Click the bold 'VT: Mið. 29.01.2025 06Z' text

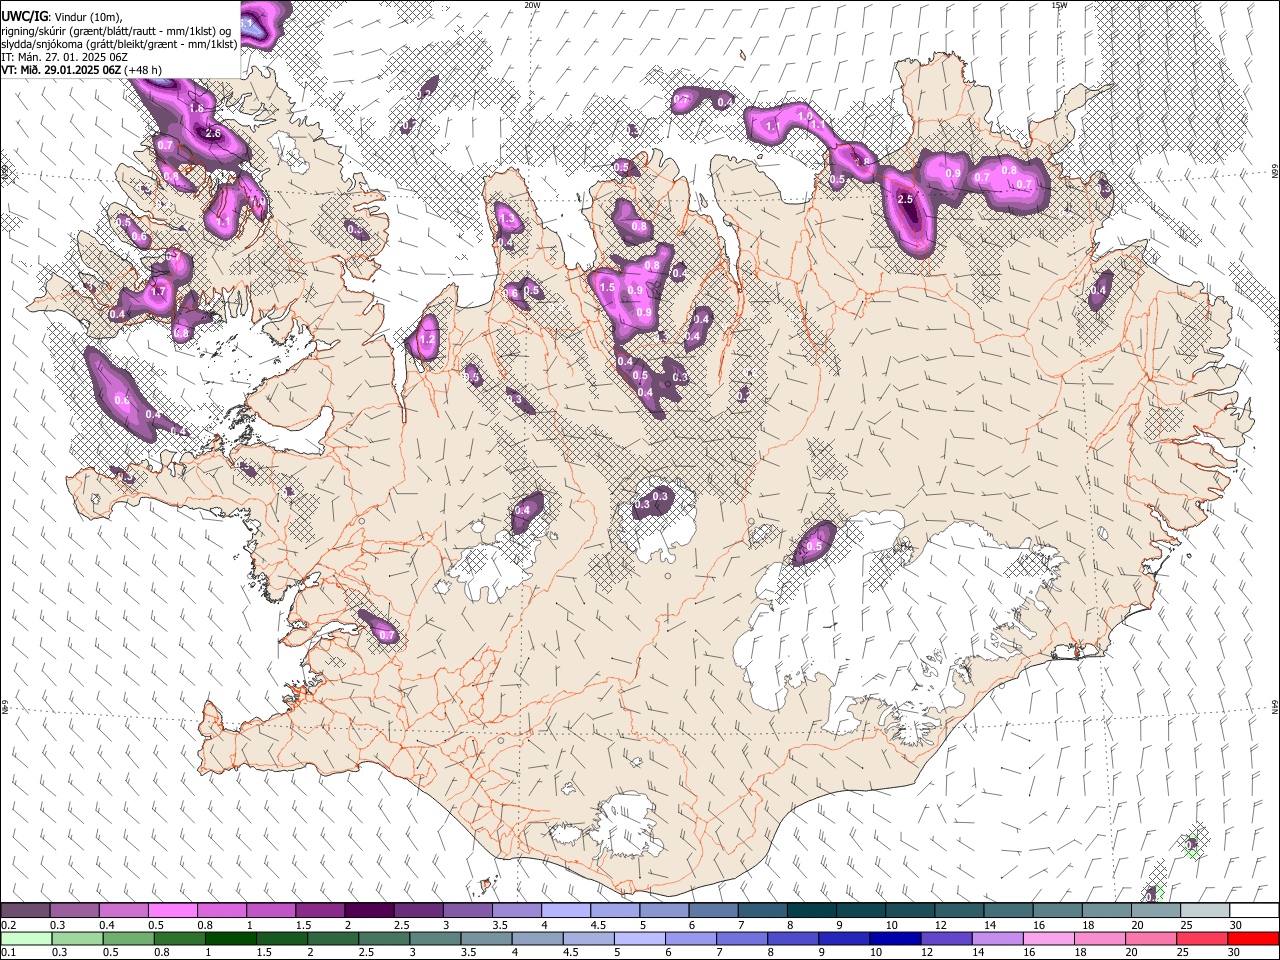pos(62,70)
